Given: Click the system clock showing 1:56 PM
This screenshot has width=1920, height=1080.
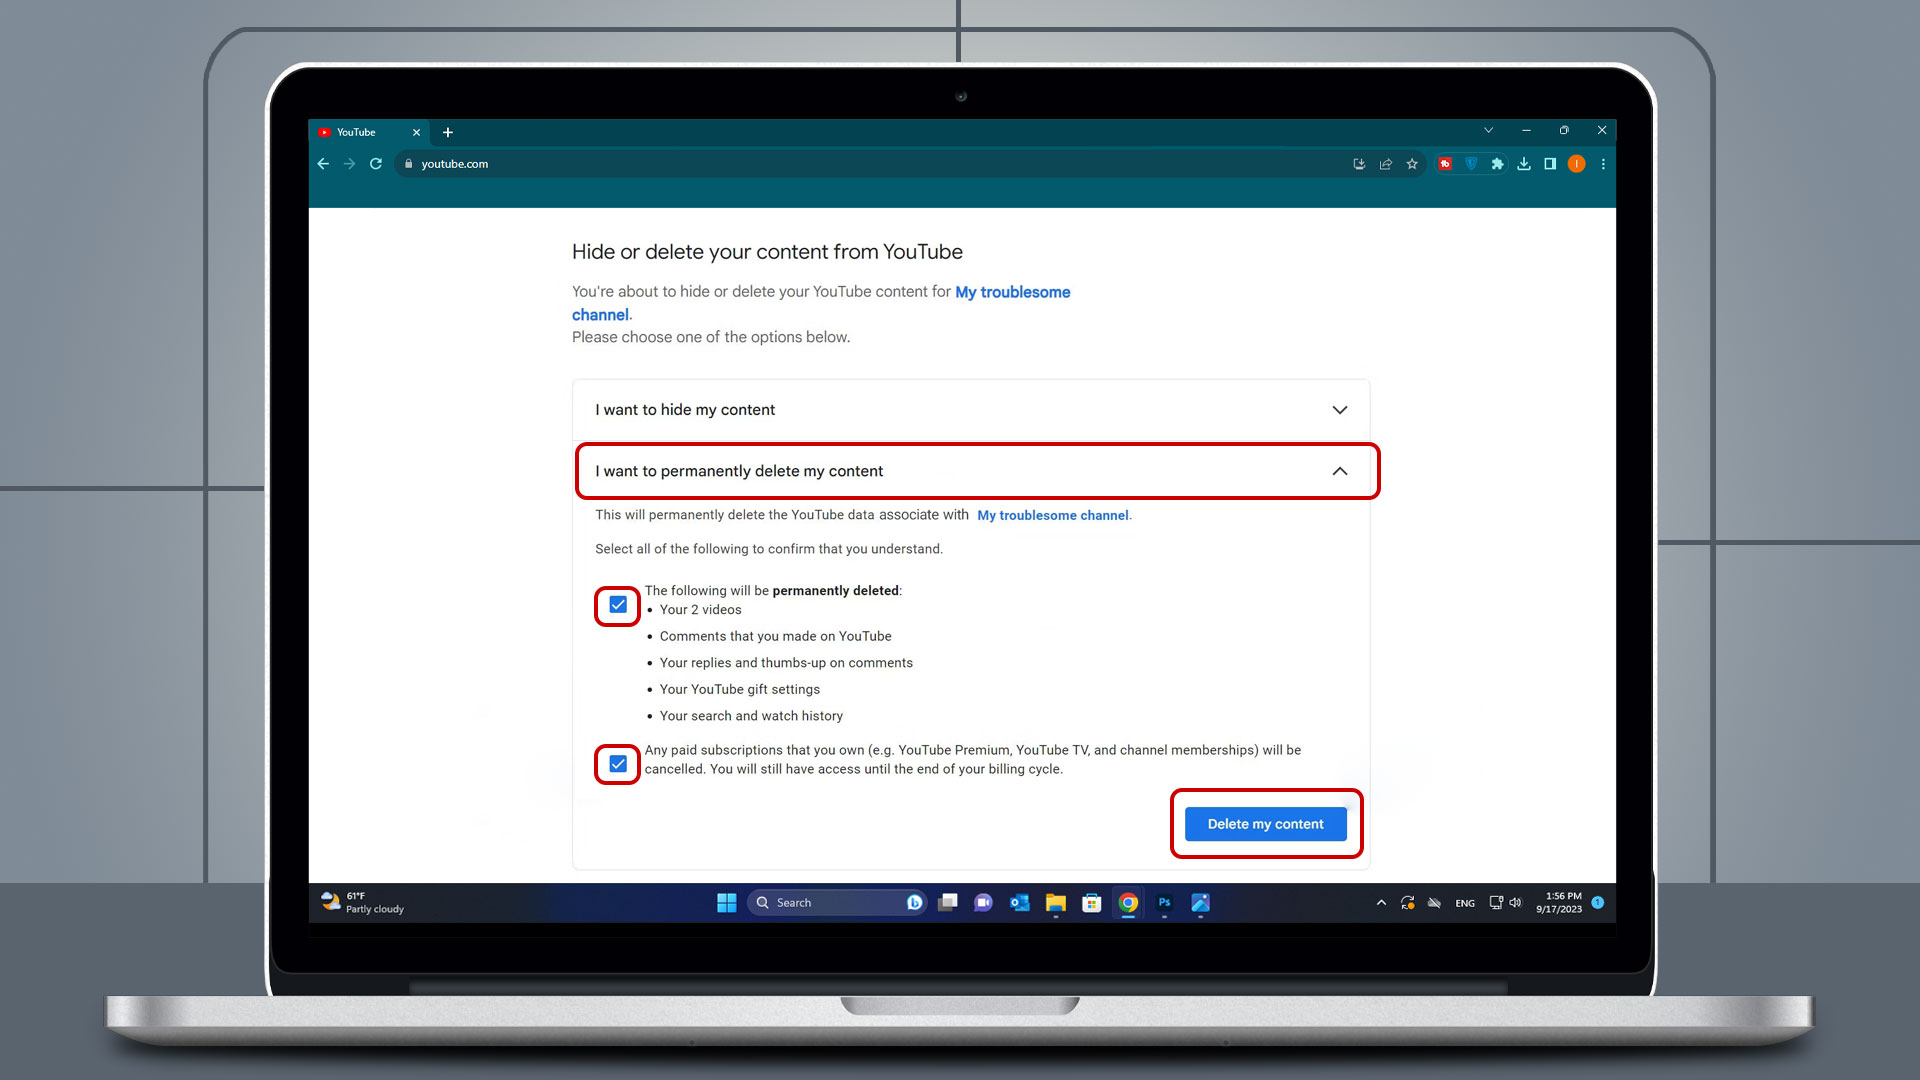Looking at the screenshot, I should tap(1563, 902).
